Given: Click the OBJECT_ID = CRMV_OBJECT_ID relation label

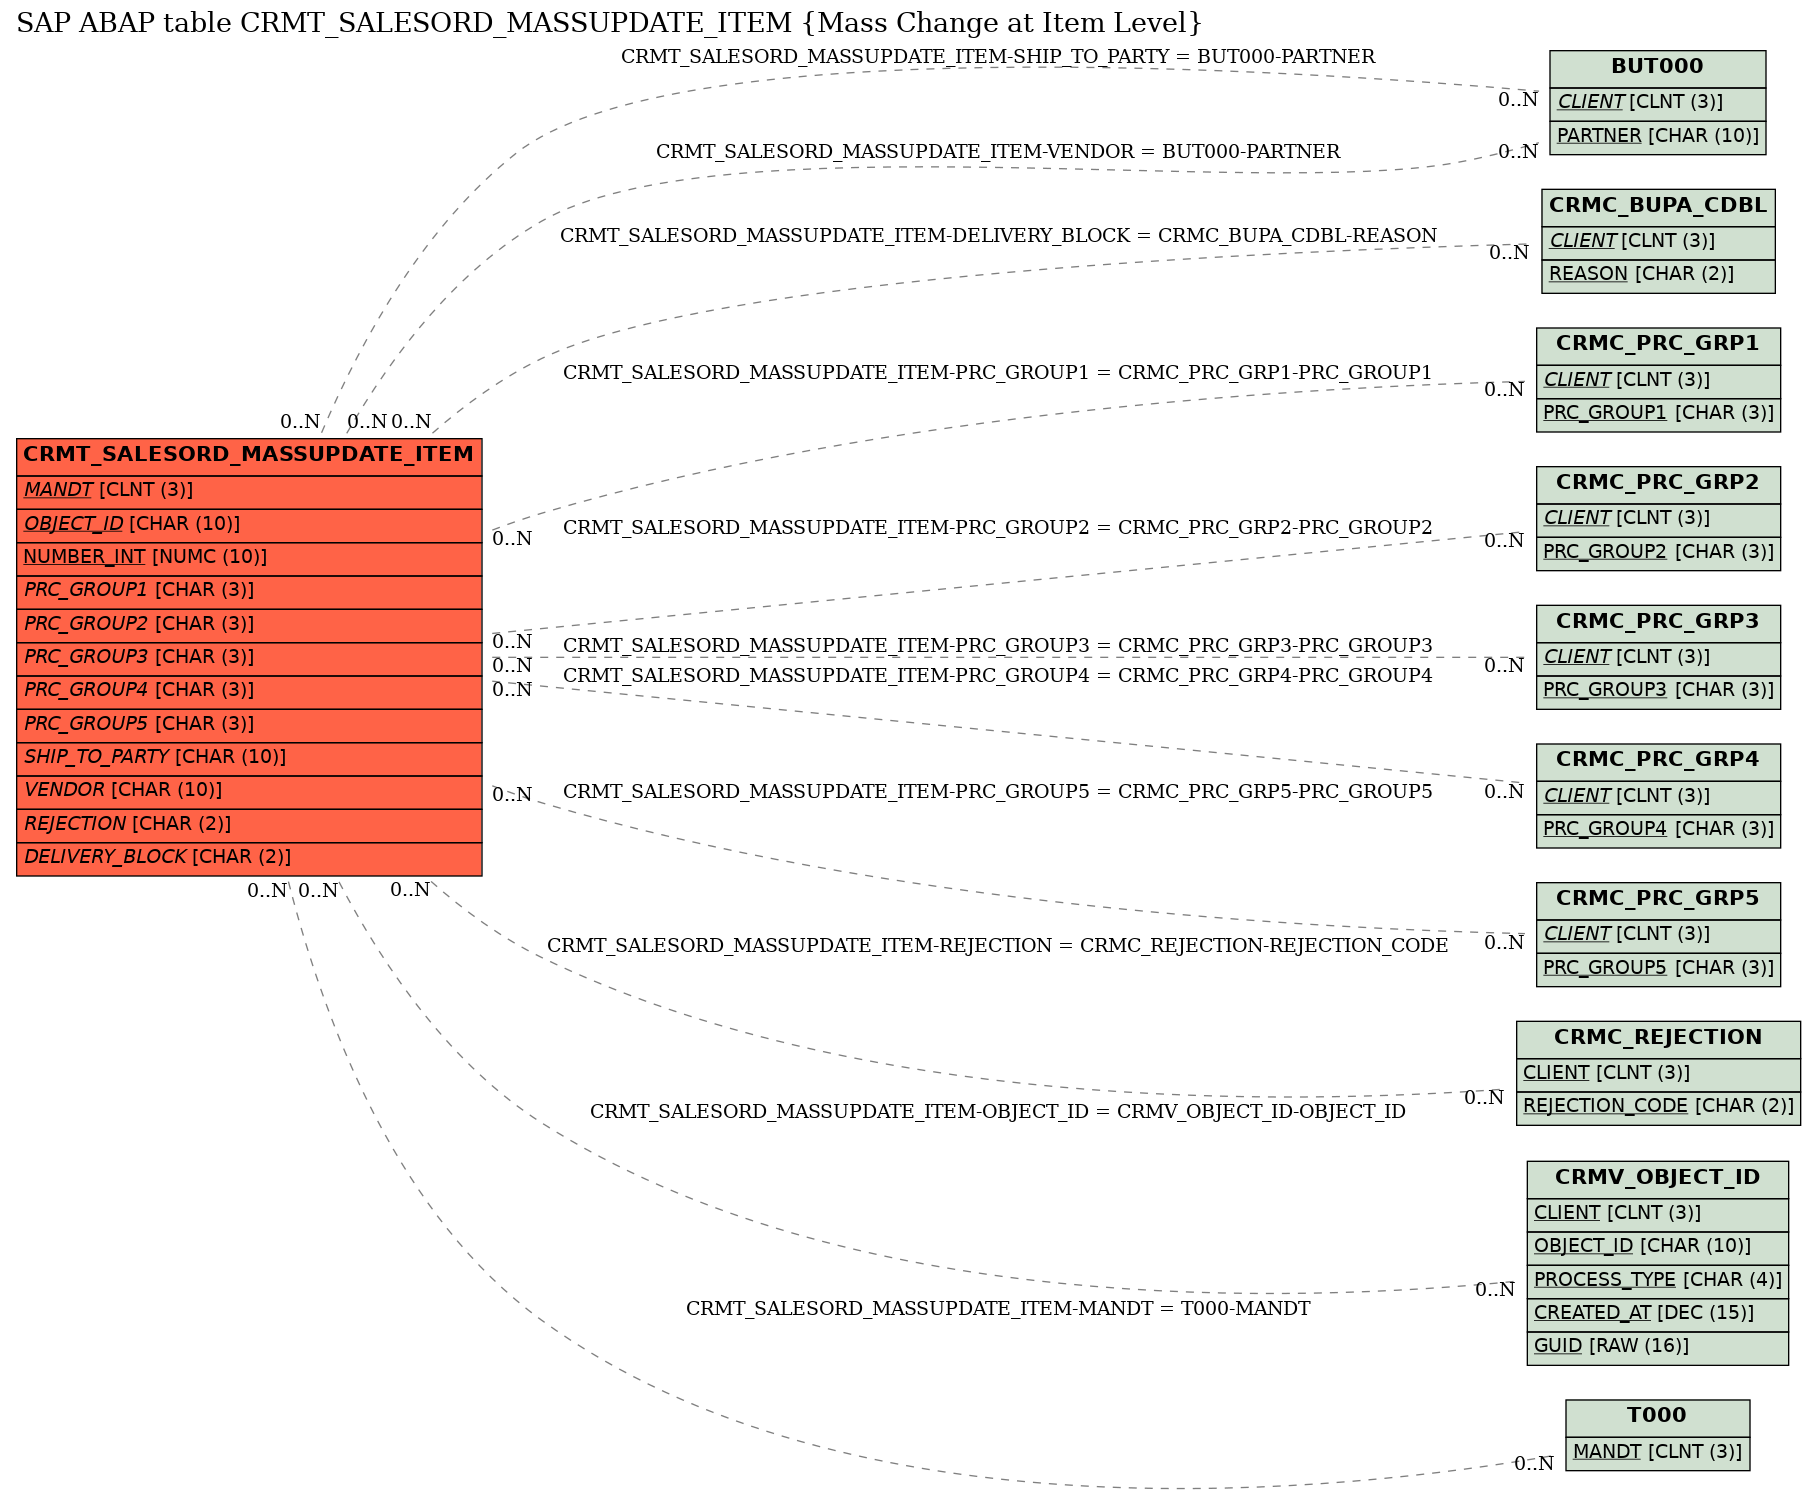Looking at the screenshot, I should point(998,1112).
